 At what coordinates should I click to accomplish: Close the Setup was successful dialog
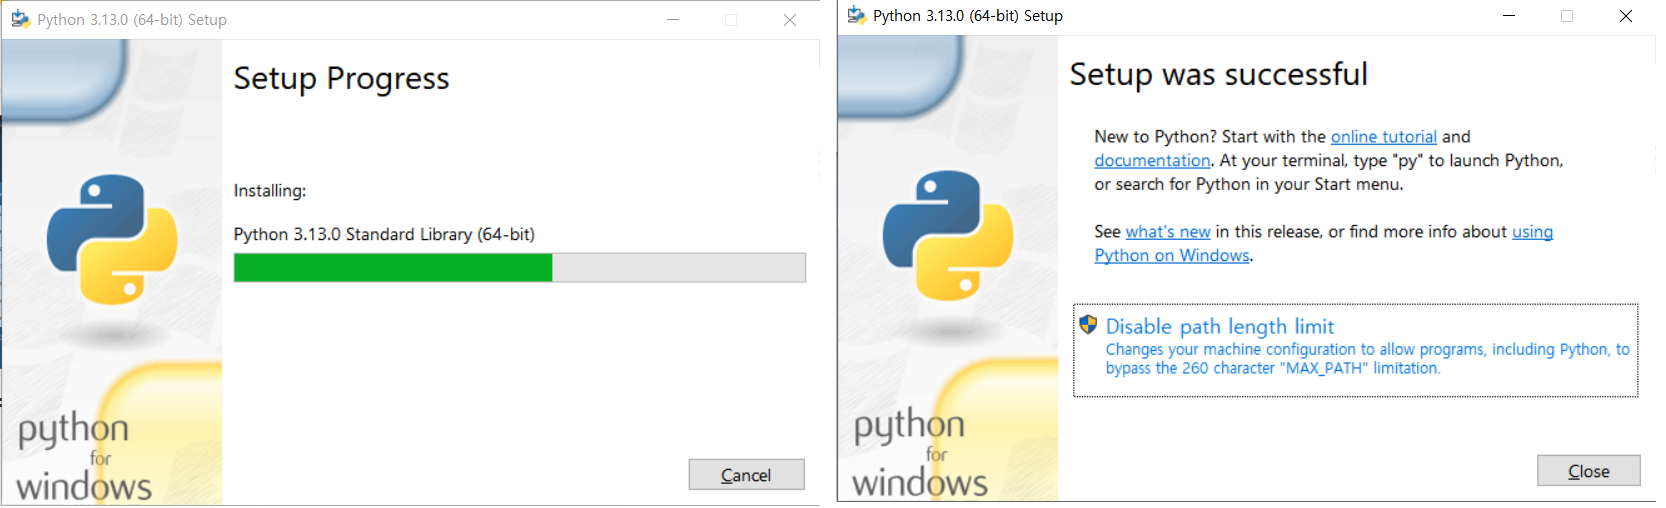[1588, 471]
